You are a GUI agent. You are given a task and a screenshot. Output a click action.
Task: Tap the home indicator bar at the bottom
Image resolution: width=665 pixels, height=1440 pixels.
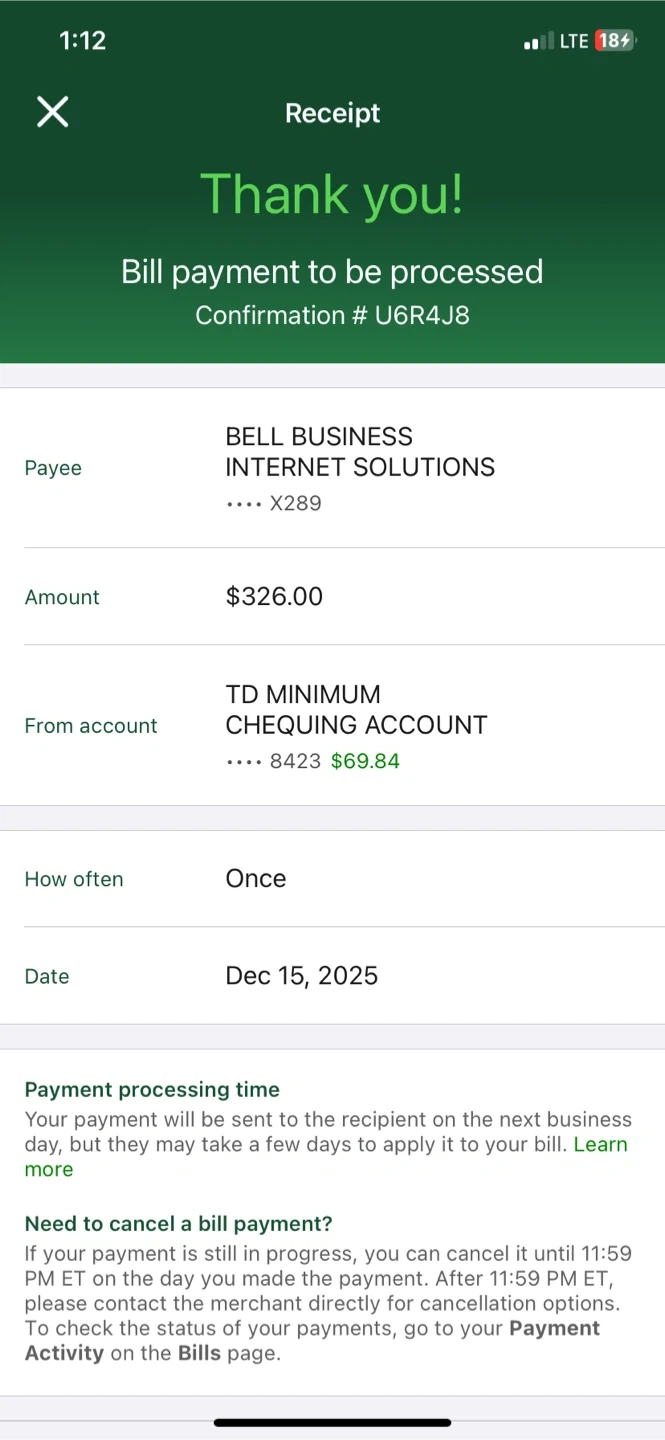tap(332, 1422)
